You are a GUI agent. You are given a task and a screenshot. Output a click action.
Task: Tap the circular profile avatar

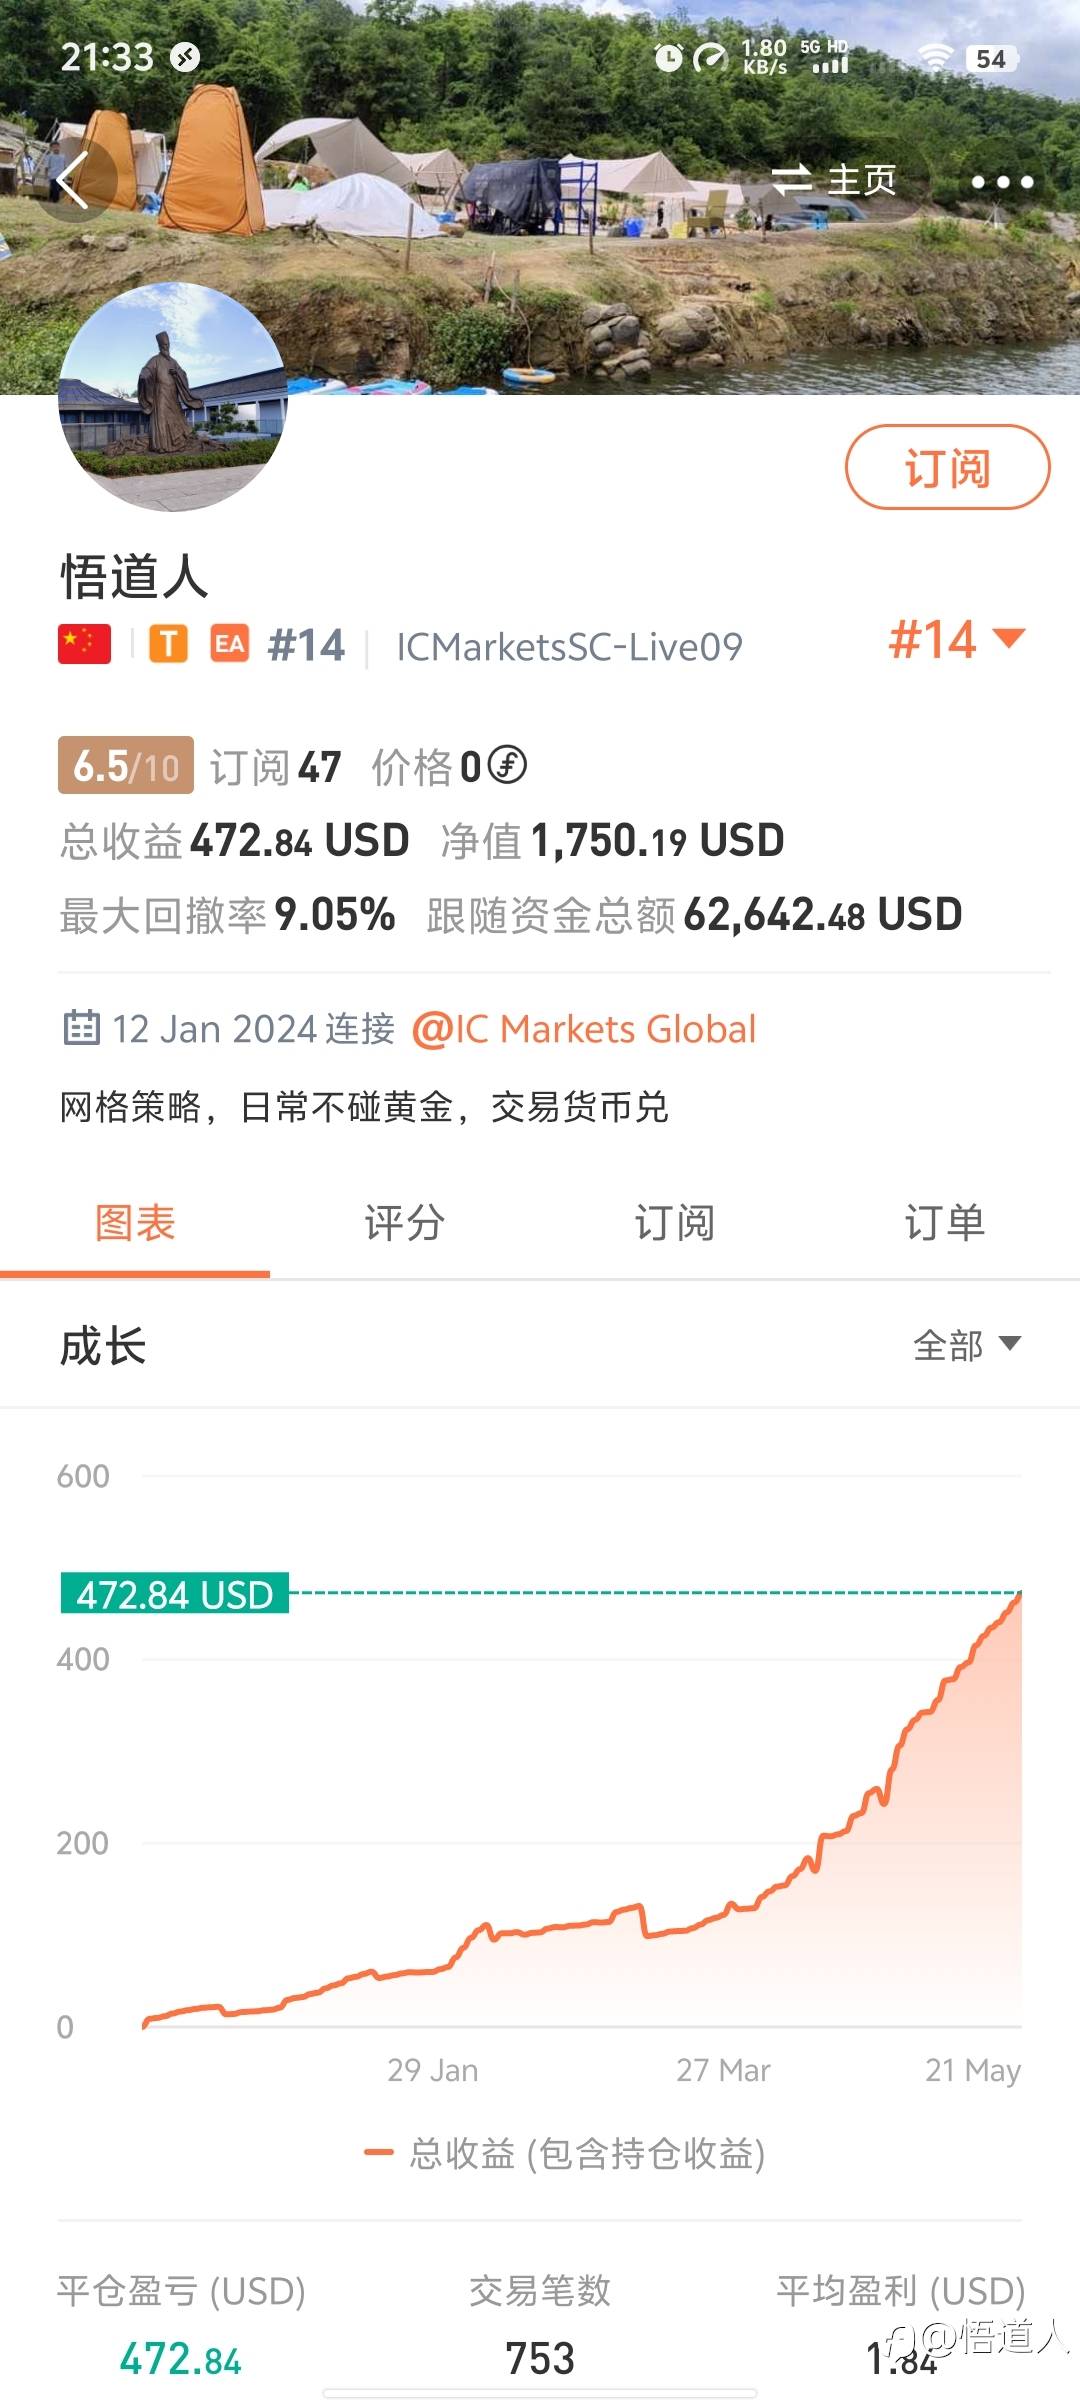173,397
